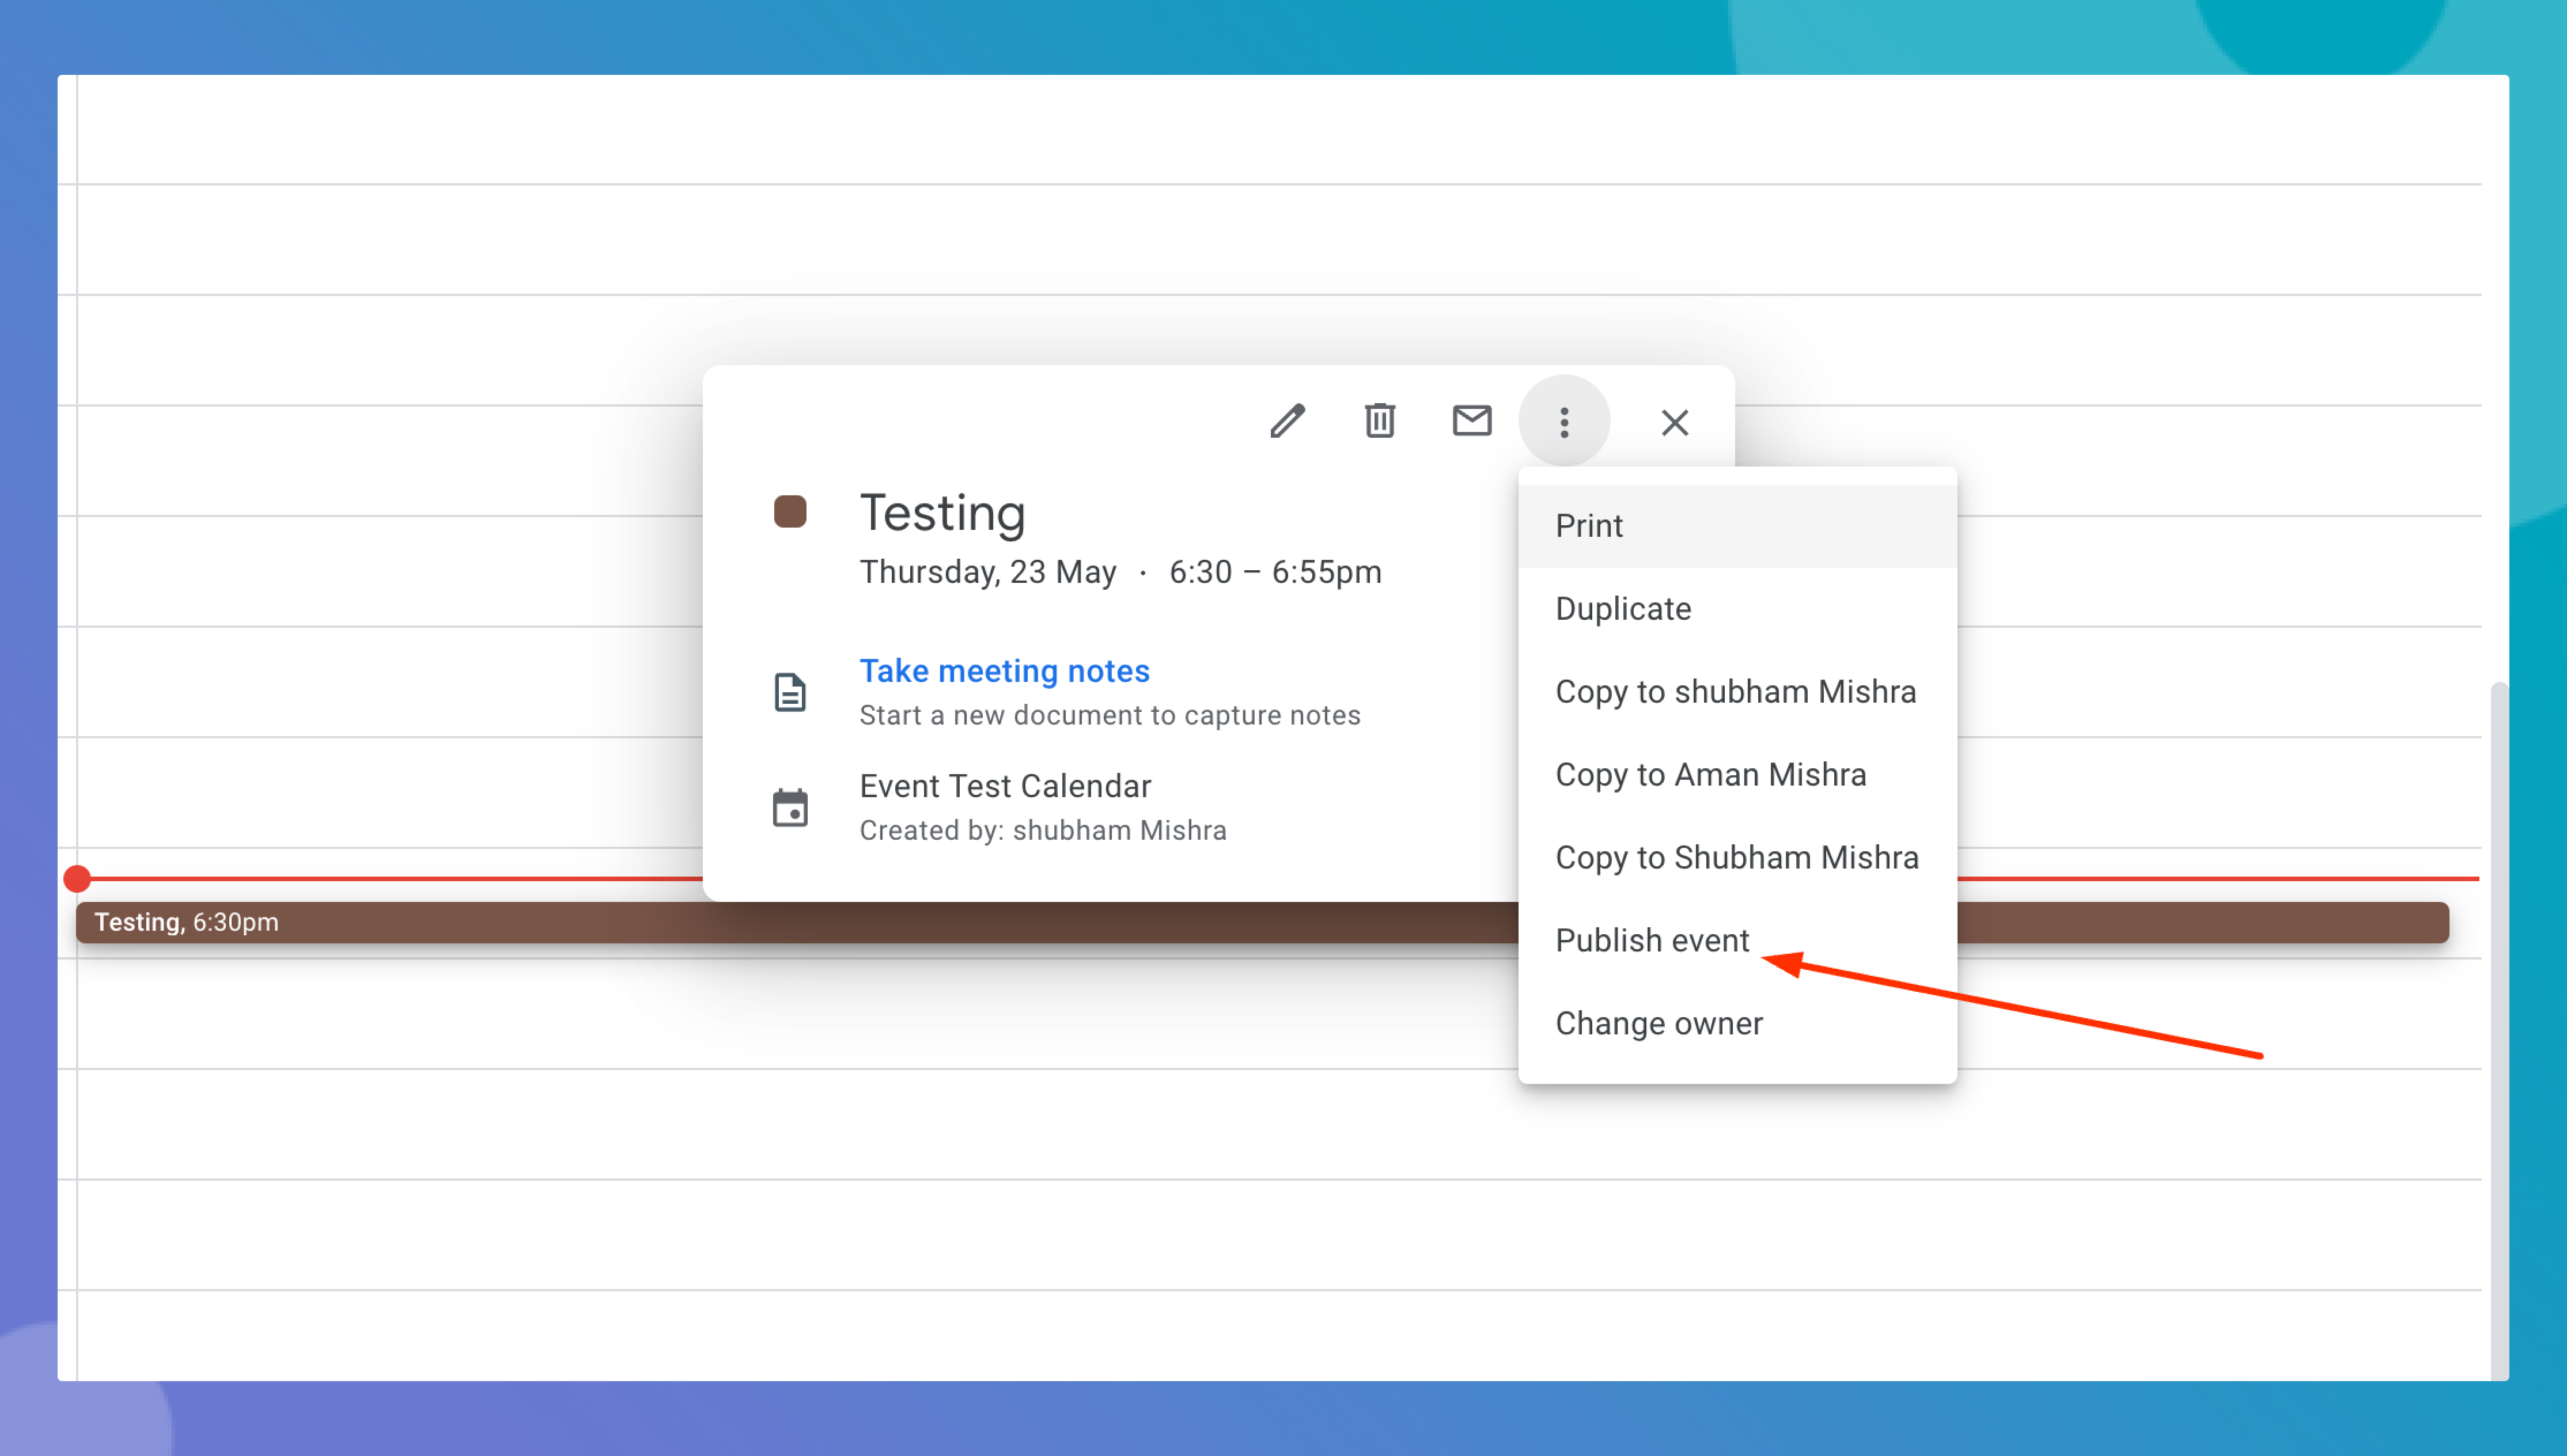This screenshot has width=2567, height=1456.
Task: Open the three-dot options menu
Action: point(1564,421)
